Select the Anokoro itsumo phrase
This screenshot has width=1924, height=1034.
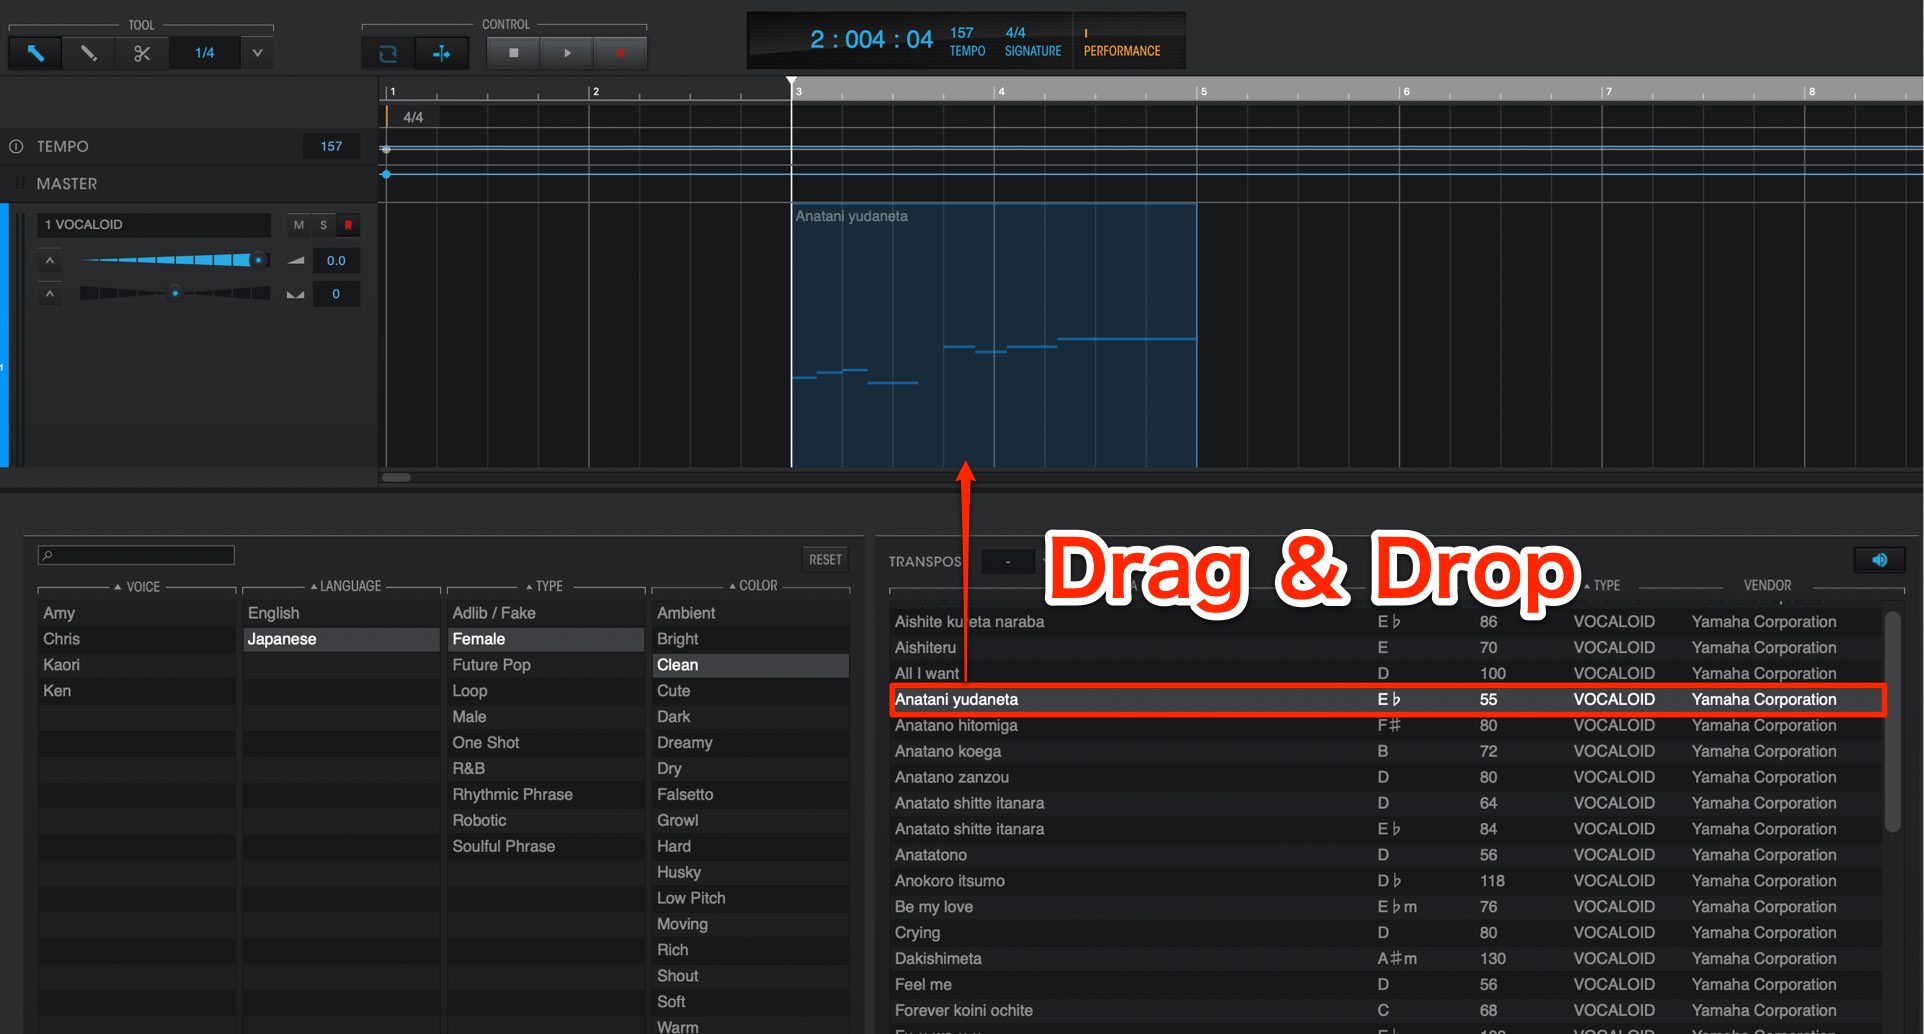pyautogui.click(x=1385, y=881)
